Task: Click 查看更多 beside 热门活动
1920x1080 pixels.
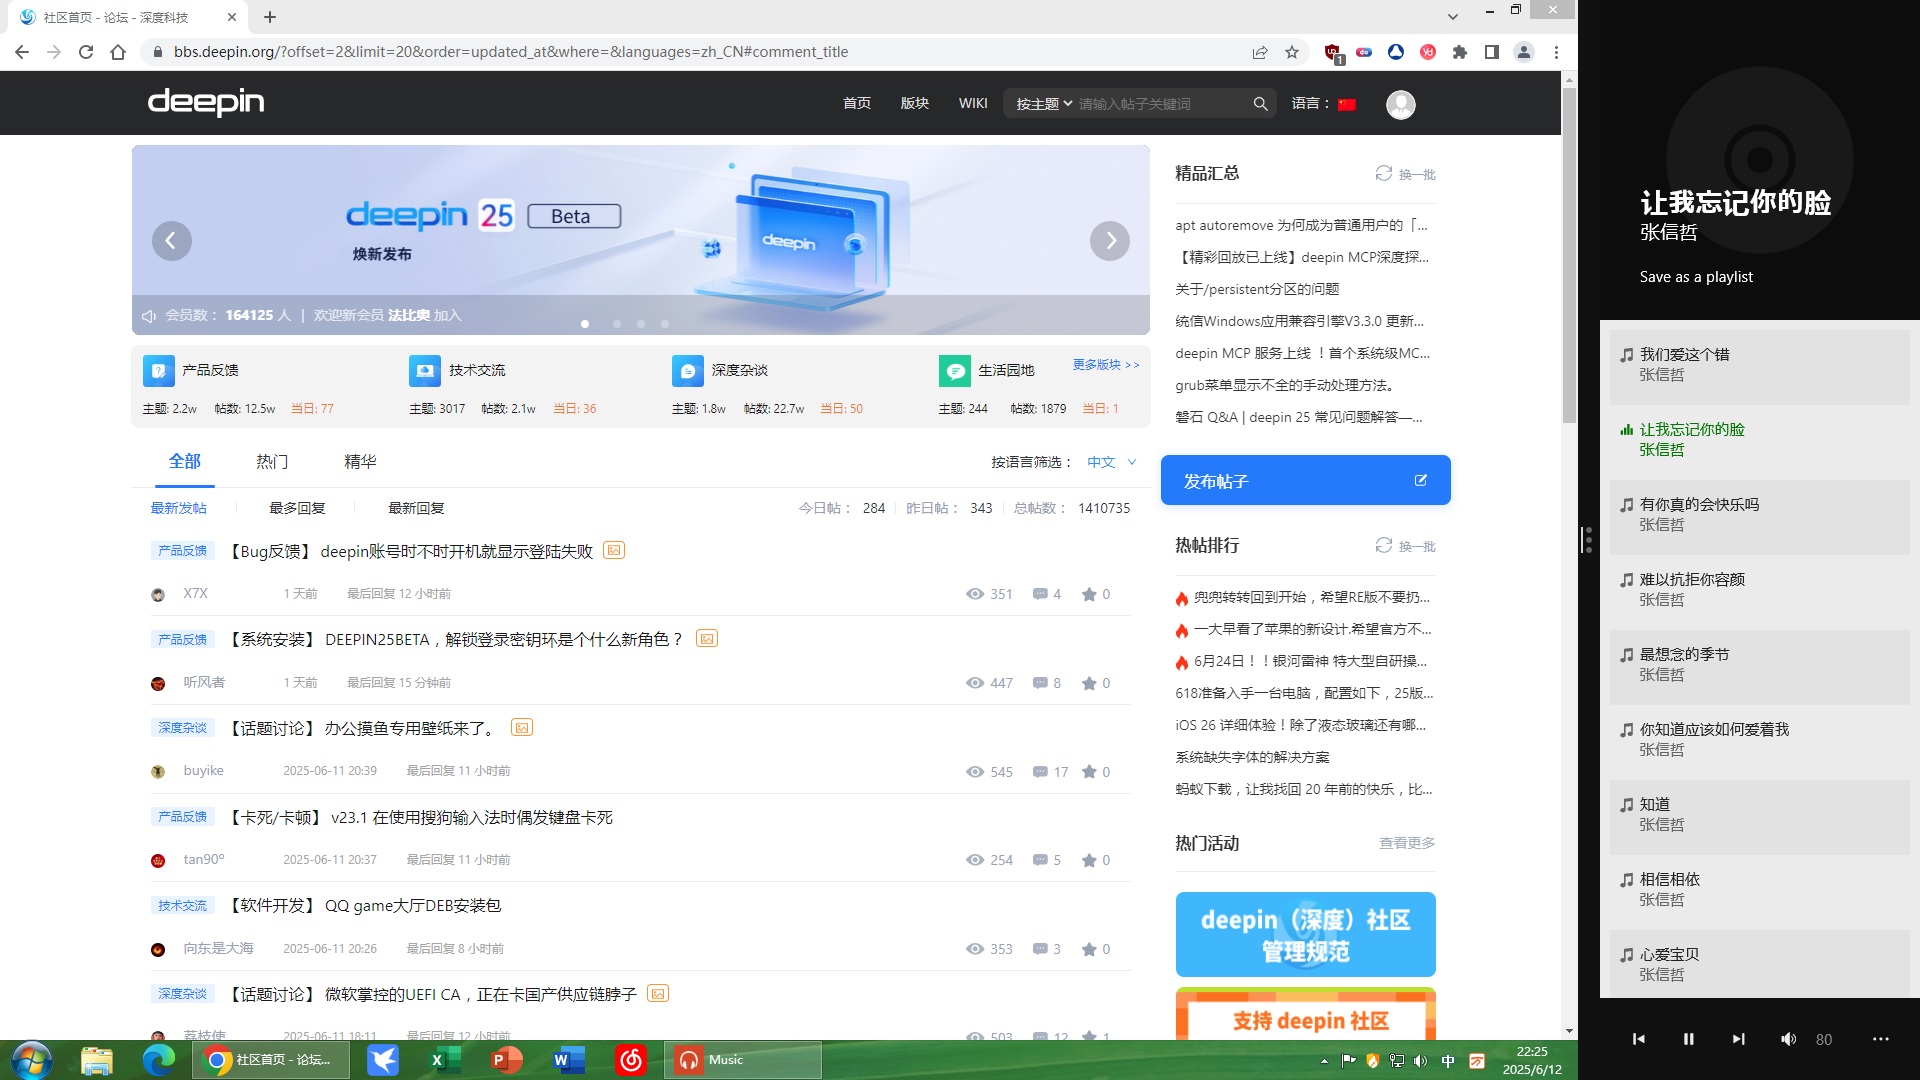Action: point(1407,843)
